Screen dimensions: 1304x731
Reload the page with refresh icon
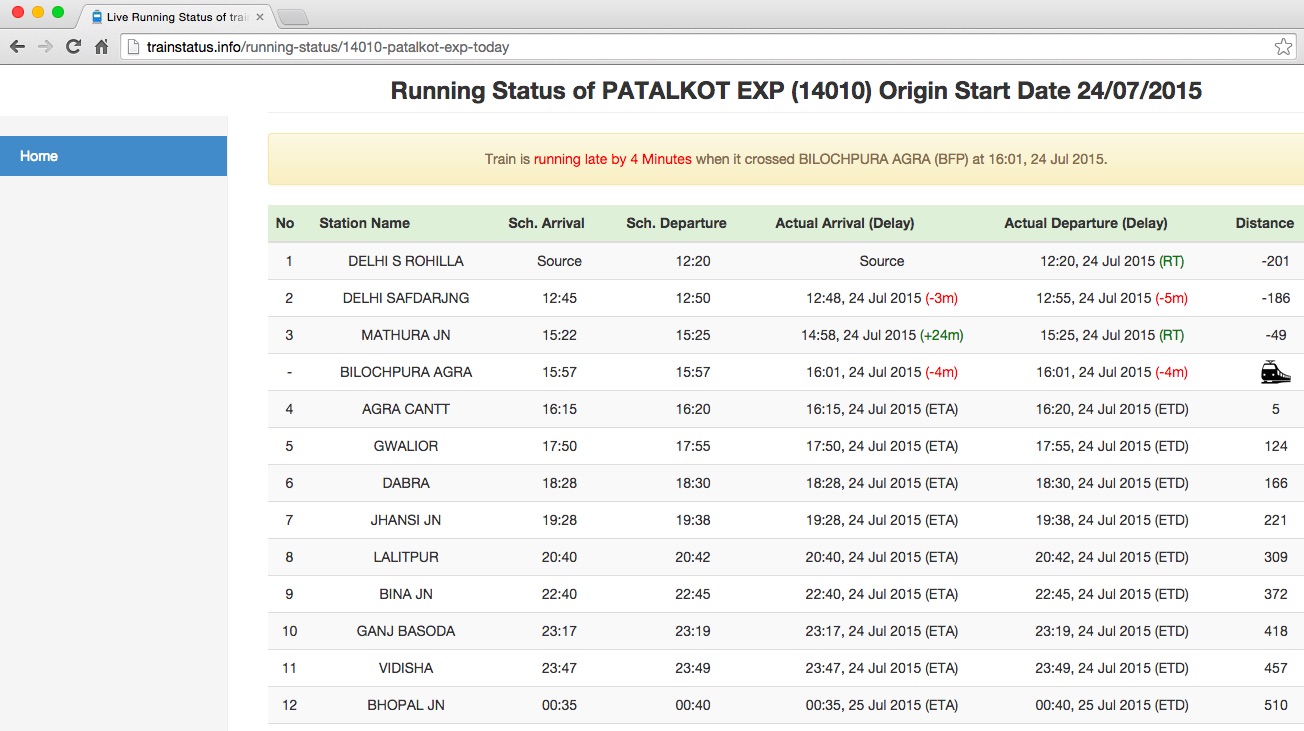coord(73,47)
